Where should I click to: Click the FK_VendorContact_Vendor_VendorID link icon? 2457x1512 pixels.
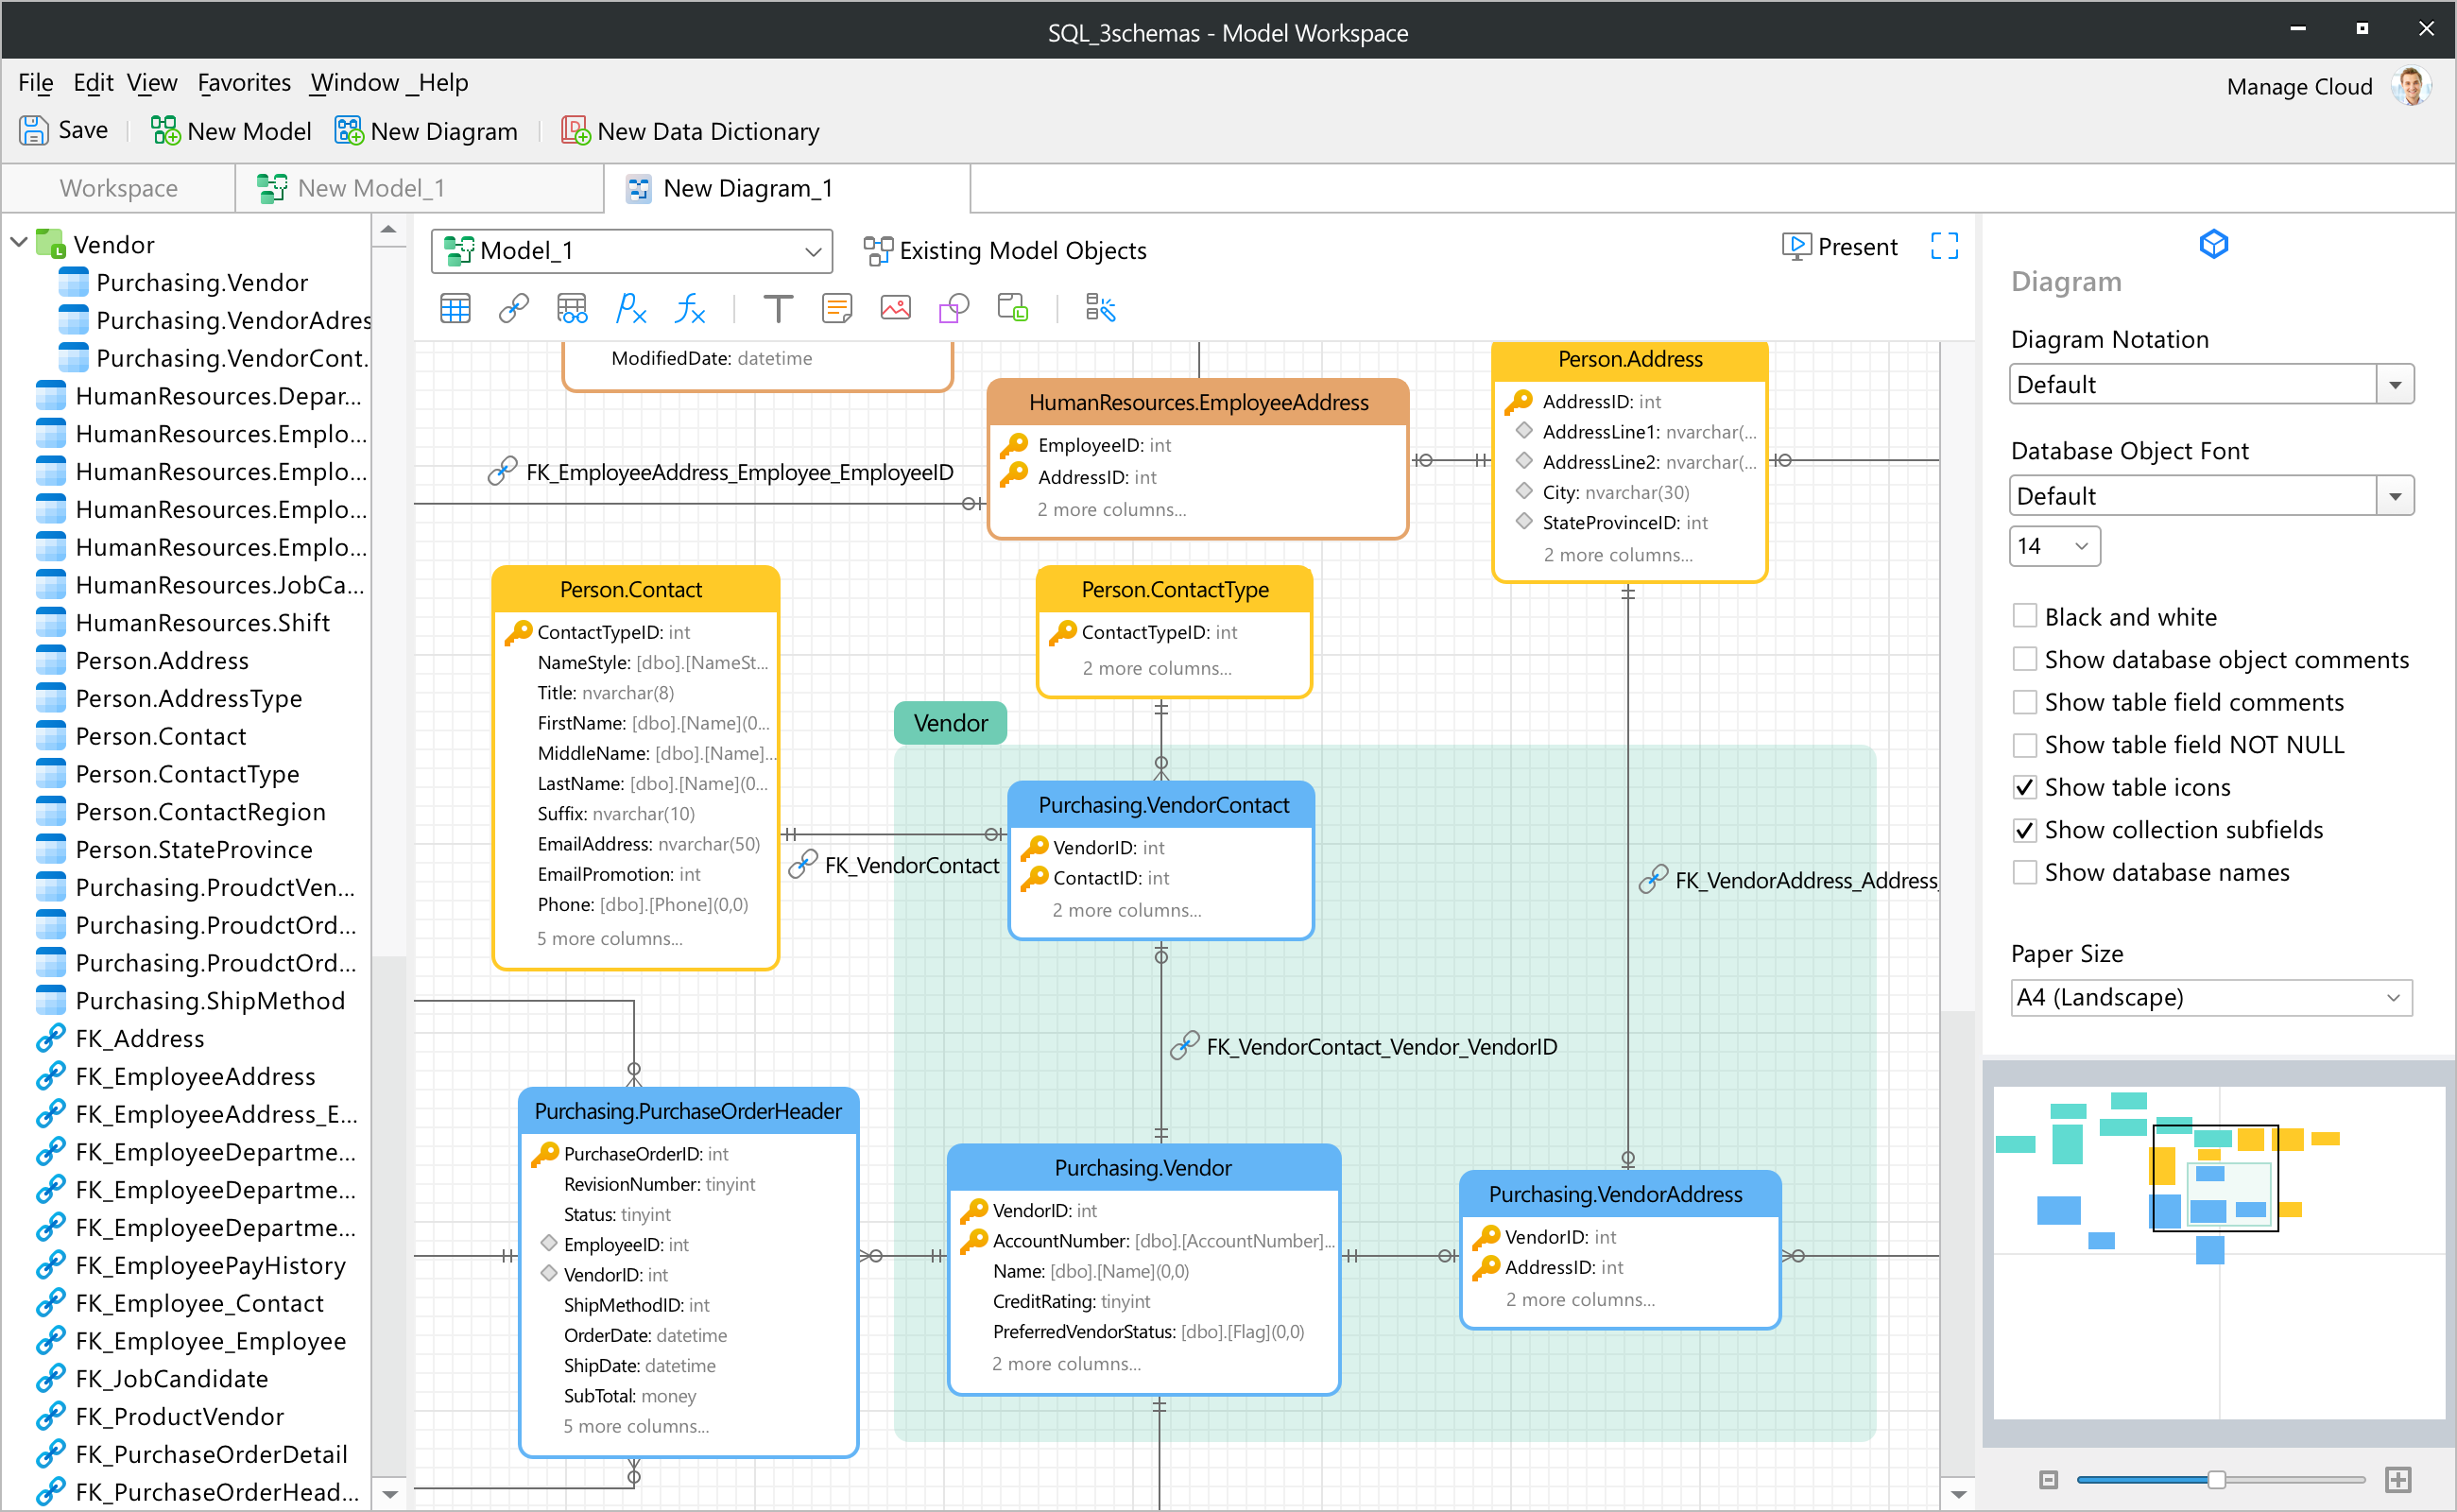[1184, 1046]
